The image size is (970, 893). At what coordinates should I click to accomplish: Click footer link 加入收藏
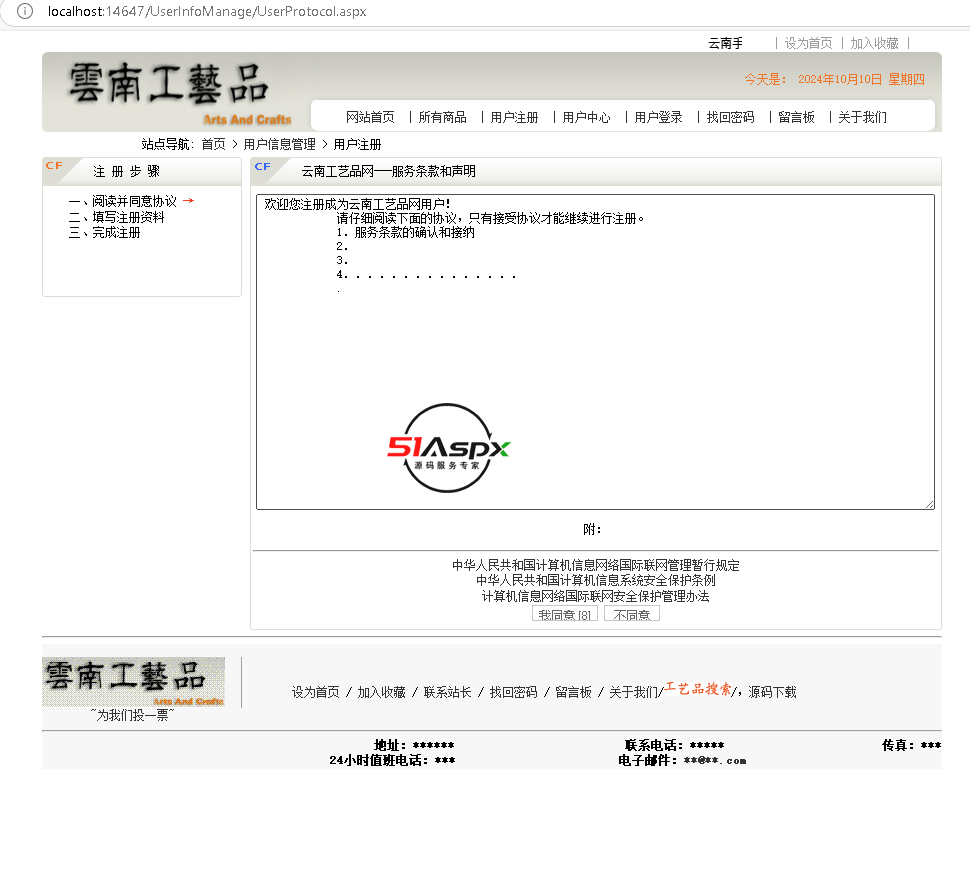click(381, 692)
